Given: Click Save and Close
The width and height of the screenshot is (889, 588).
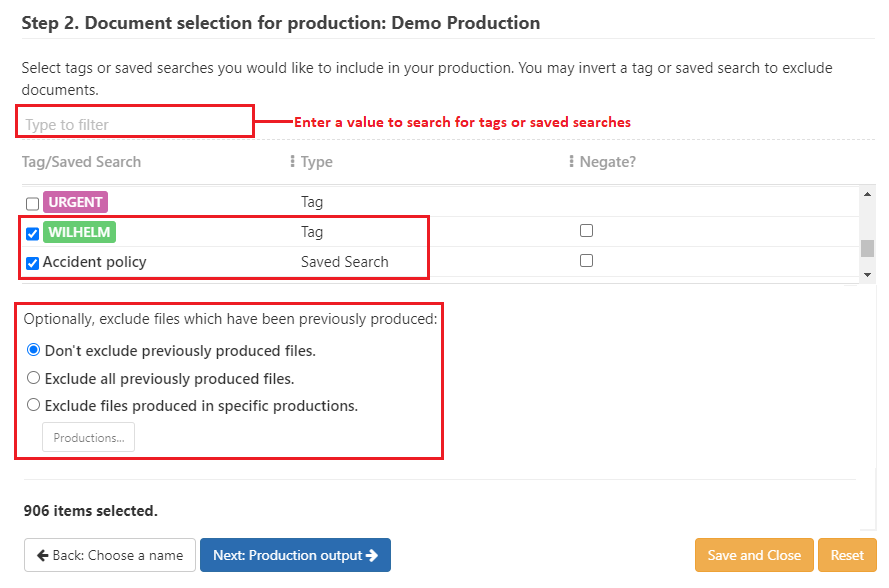Looking at the screenshot, I should [754, 555].
